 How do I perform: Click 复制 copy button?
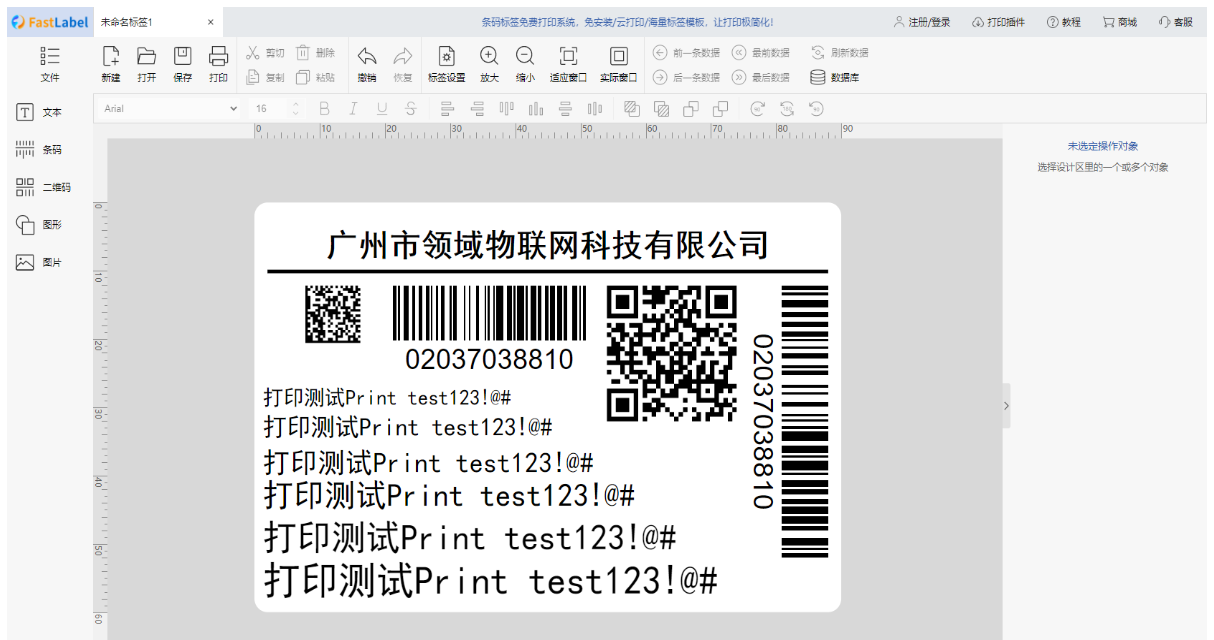click(x=265, y=77)
